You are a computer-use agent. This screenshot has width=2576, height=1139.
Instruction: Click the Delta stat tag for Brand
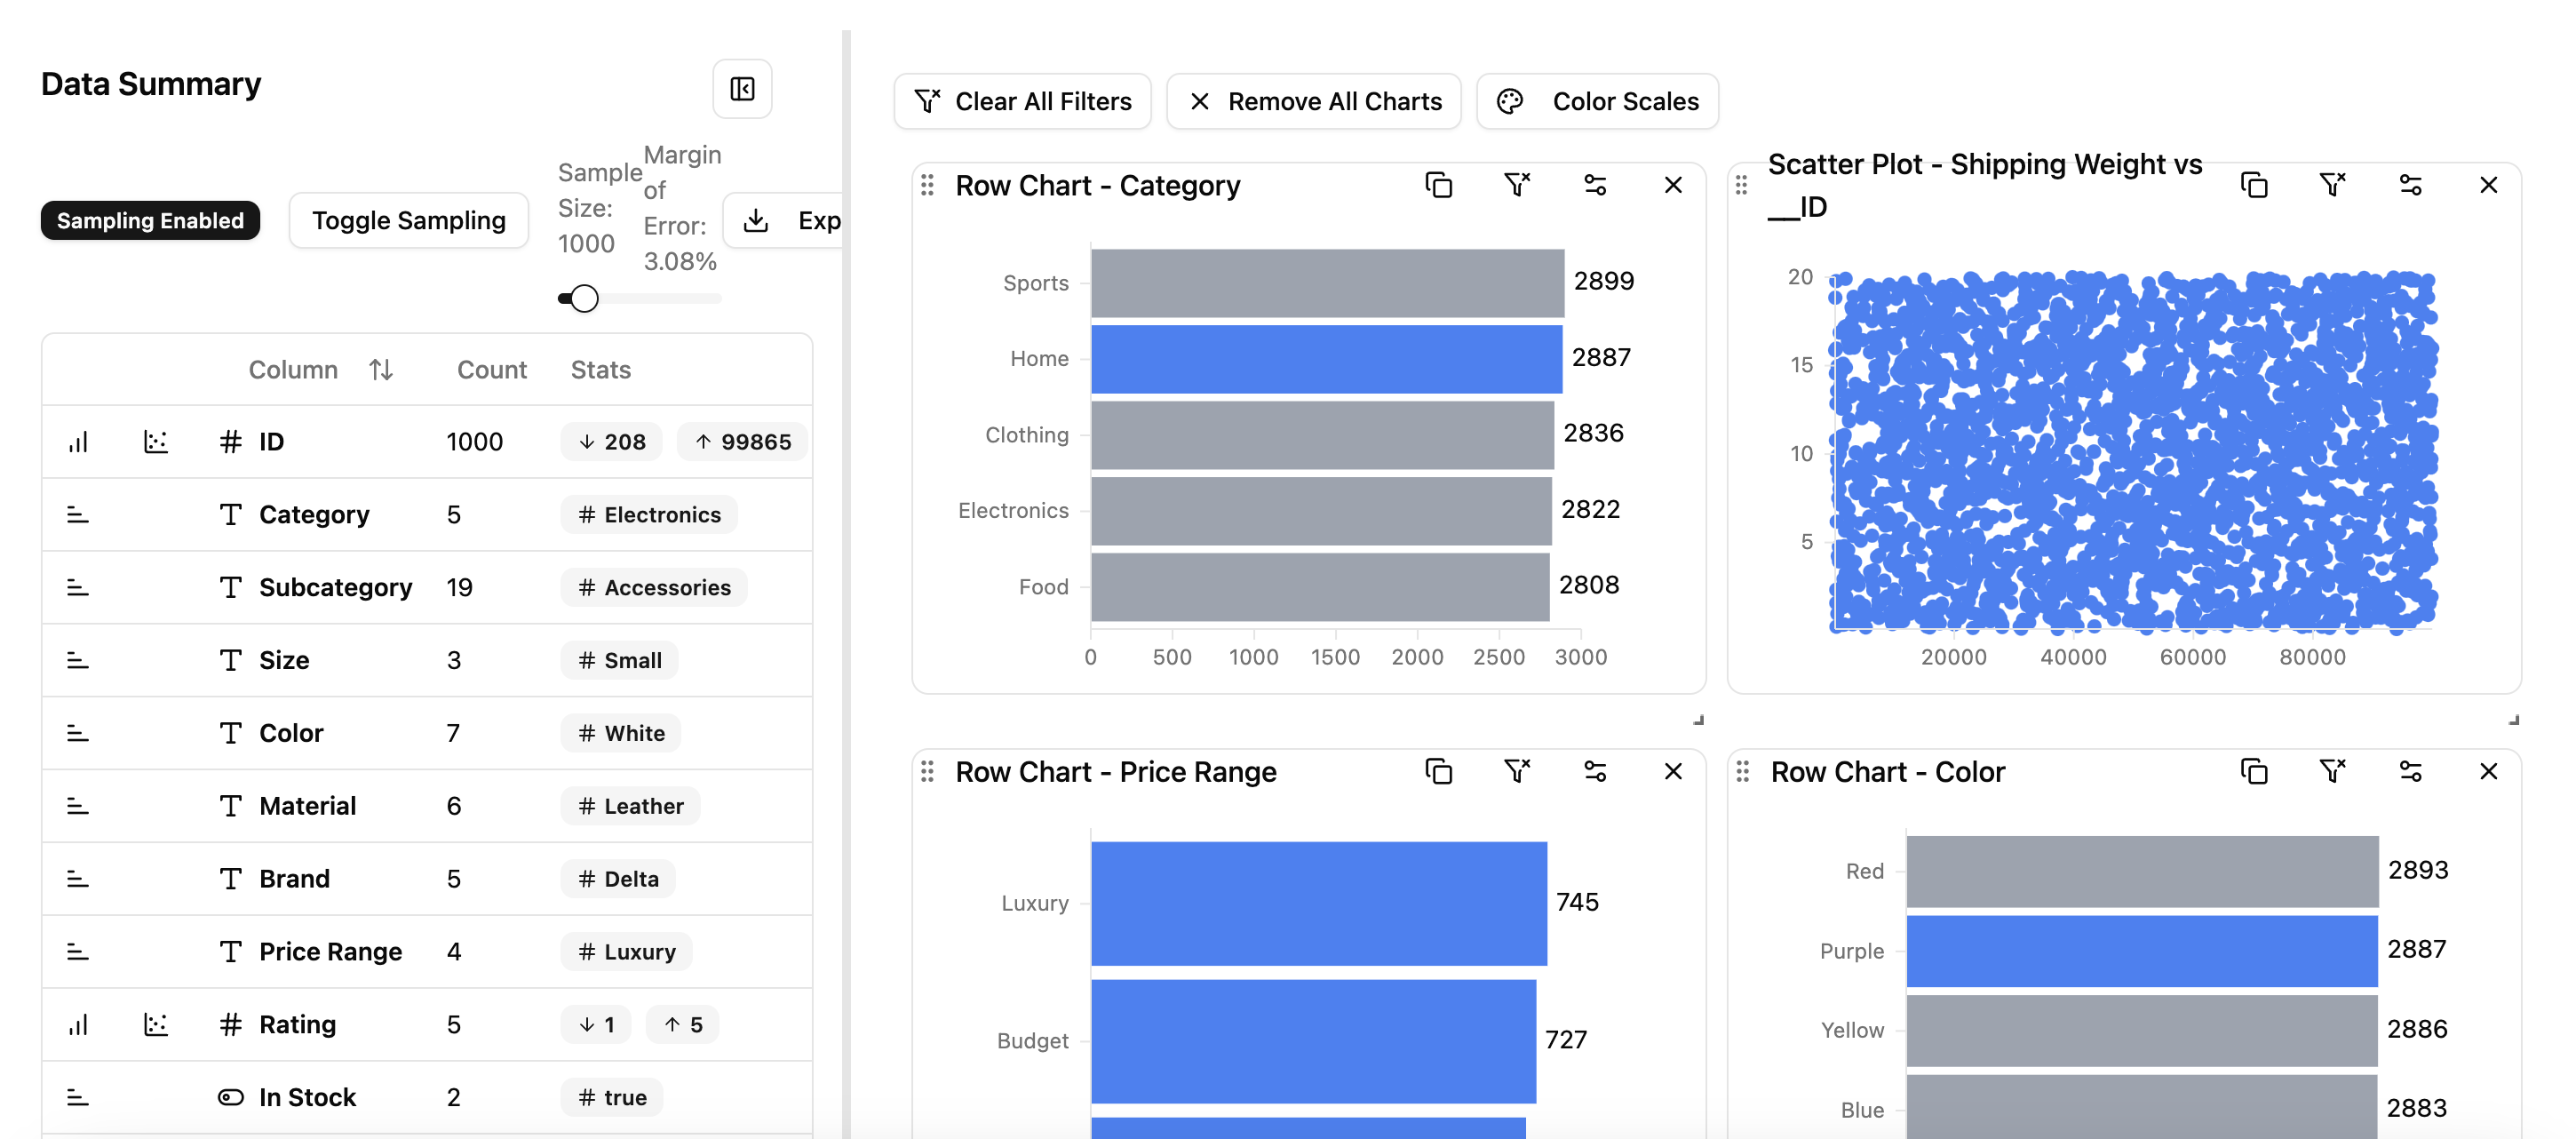[618, 879]
